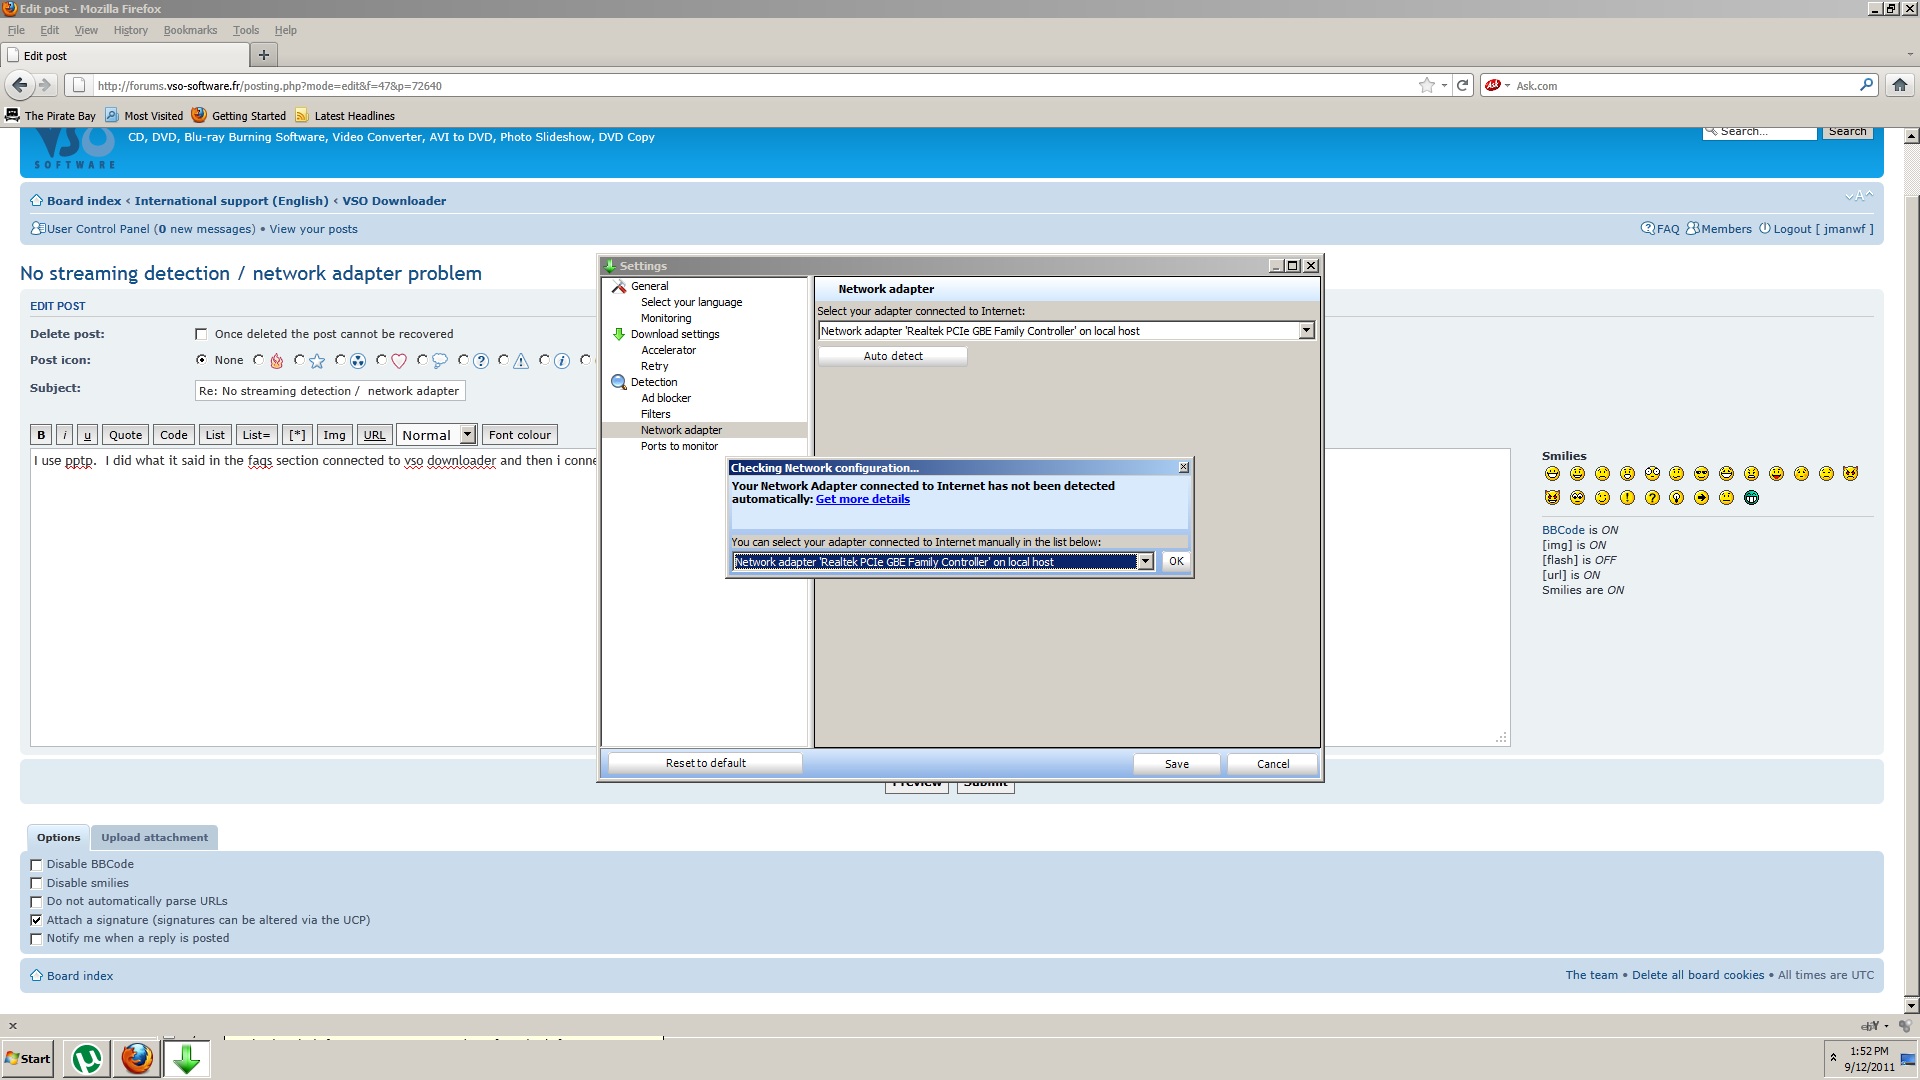
Task: Click Reset to default button
Action: point(705,763)
